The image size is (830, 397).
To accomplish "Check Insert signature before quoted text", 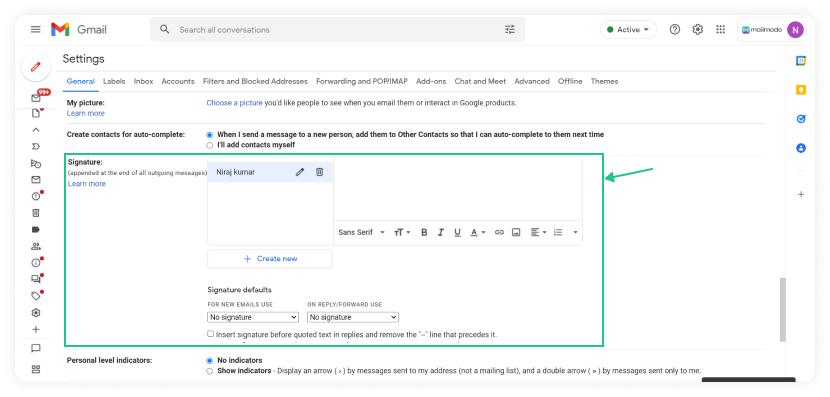I will pyautogui.click(x=211, y=334).
